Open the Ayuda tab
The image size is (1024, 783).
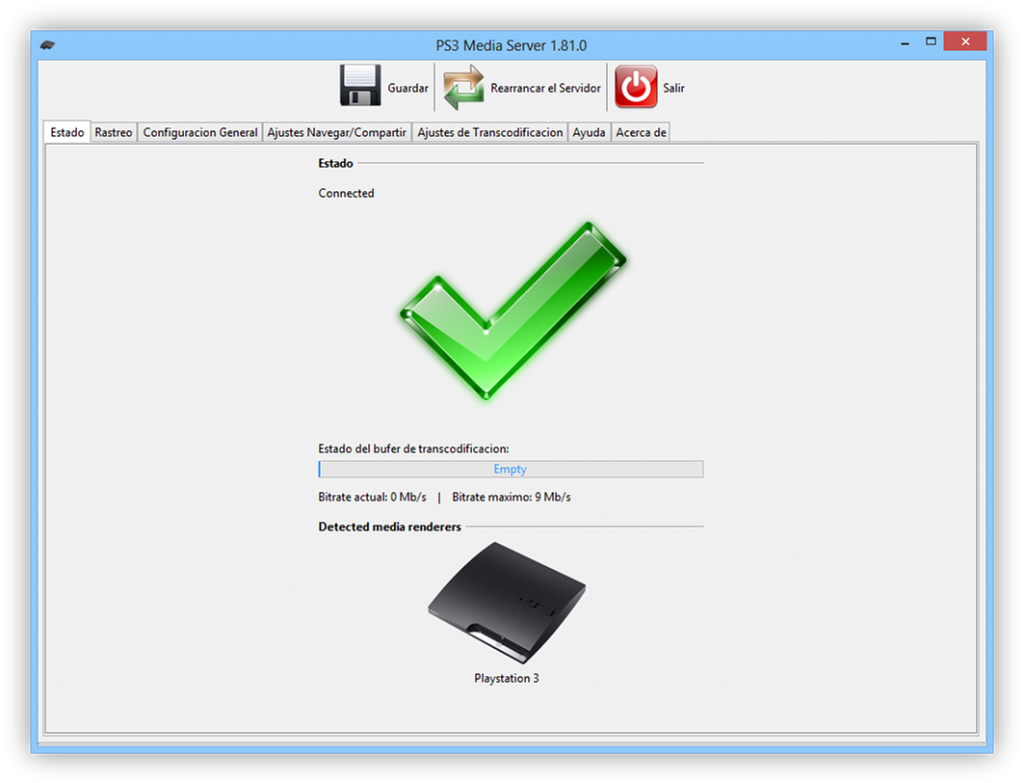click(x=588, y=132)
